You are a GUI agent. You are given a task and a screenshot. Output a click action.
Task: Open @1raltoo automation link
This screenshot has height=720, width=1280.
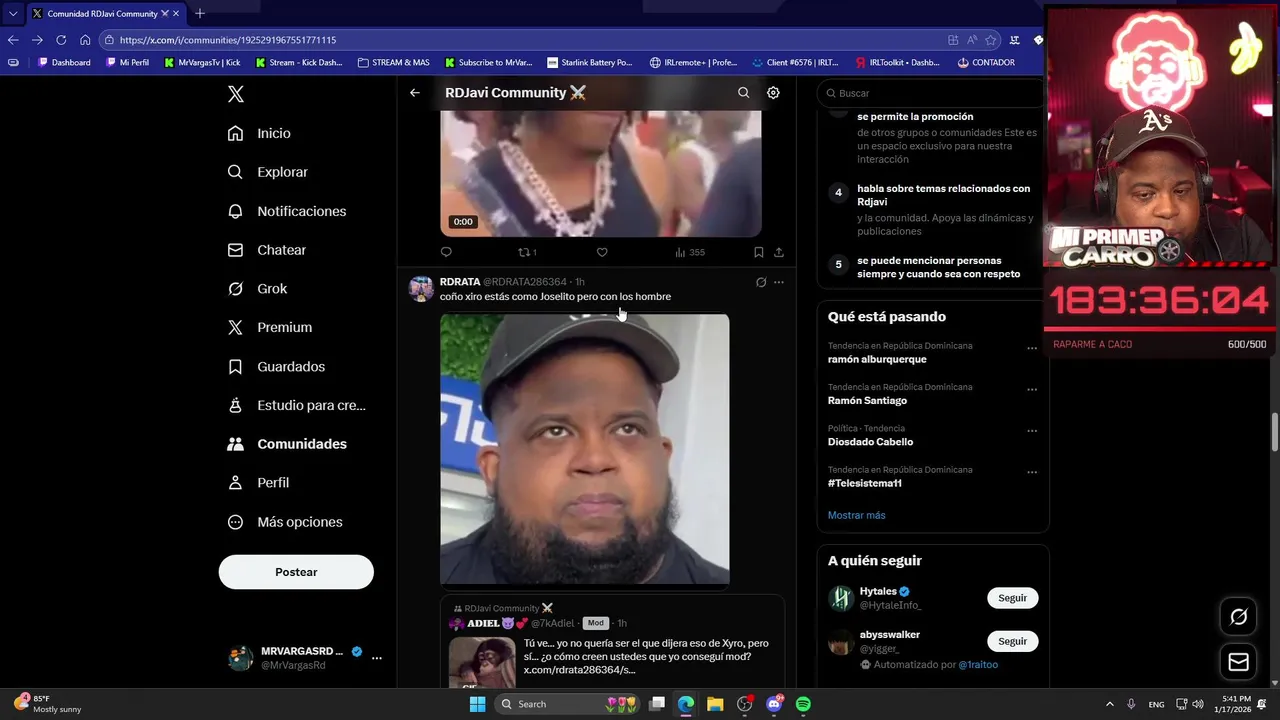(x=978, y=665)
